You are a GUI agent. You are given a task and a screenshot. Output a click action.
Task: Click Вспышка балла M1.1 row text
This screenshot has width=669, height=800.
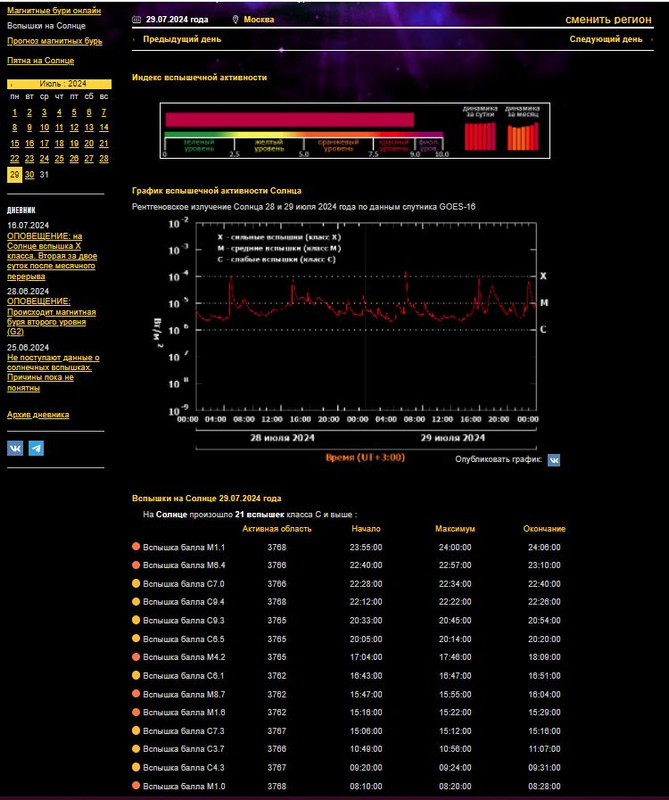184,547
